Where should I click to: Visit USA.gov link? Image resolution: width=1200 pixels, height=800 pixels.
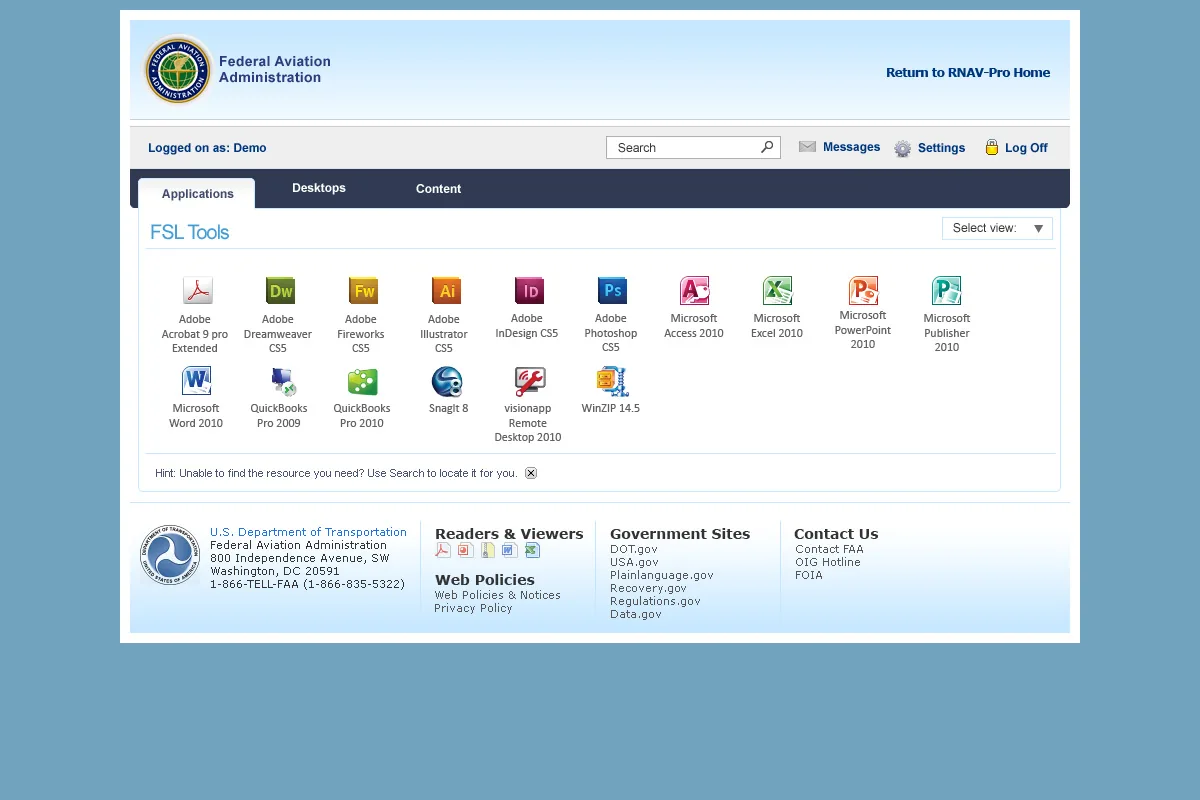tap(634, 562)
